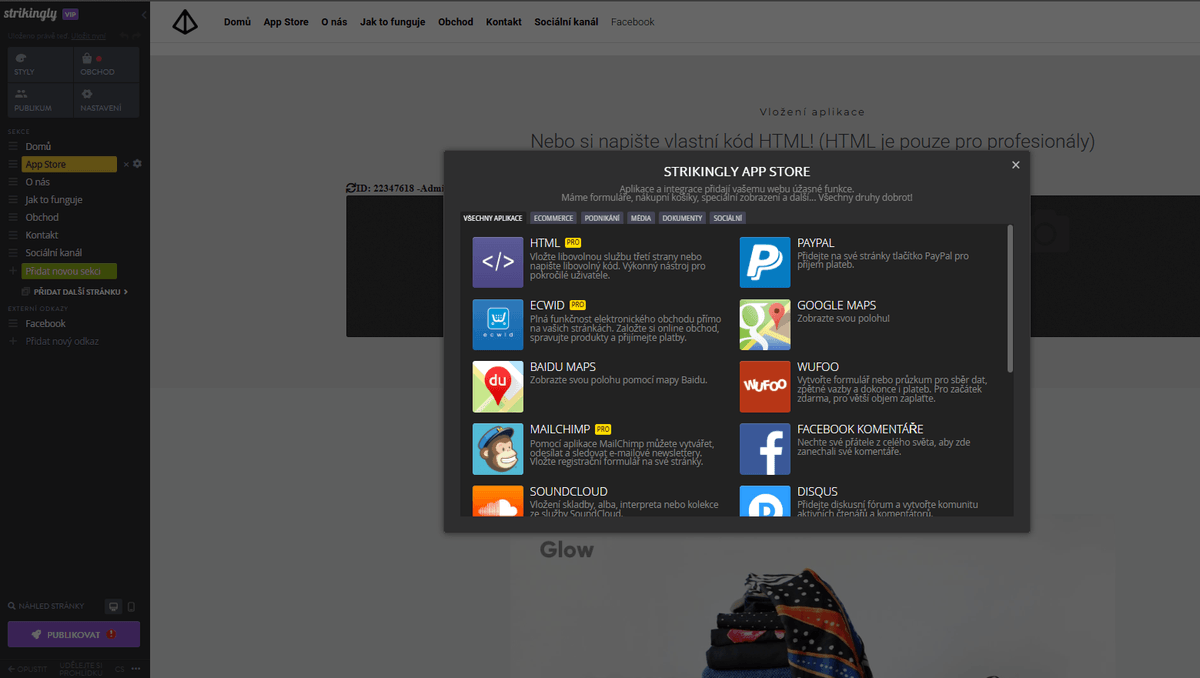This screenshot has height=678, width=1200.
Task: Select Kontakt section in sidebar
Action: (42, 235)
